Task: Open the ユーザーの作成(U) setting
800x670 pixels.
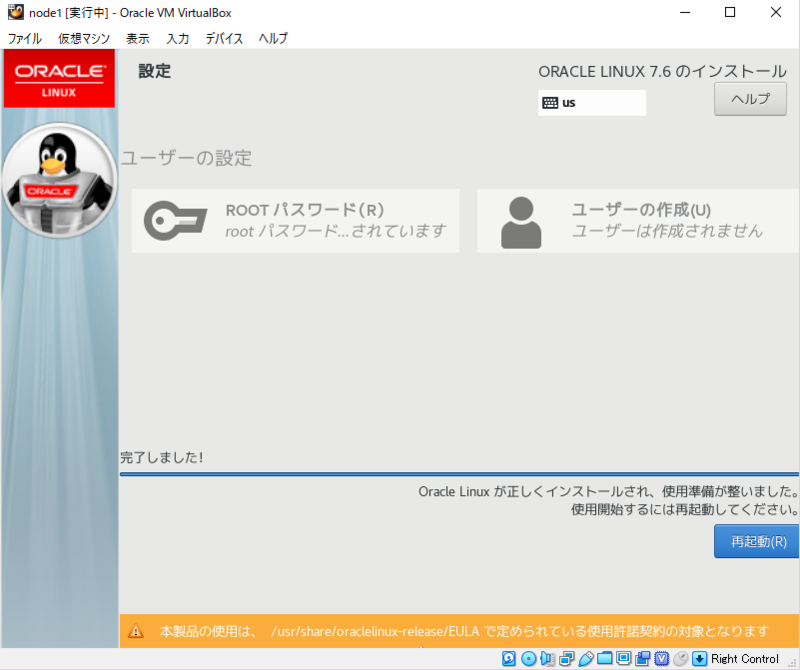Action: coord(638,220)
